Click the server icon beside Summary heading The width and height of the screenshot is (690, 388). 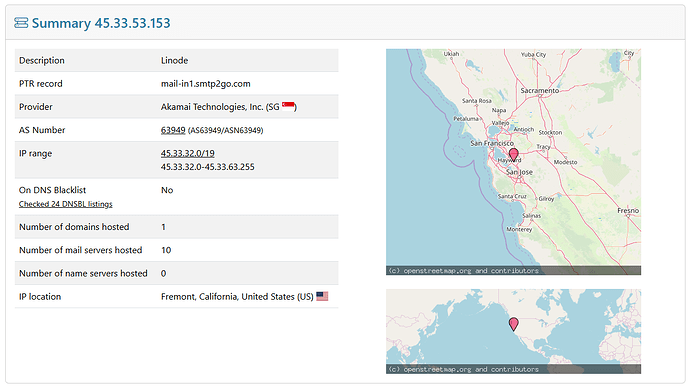coord(21,22)
